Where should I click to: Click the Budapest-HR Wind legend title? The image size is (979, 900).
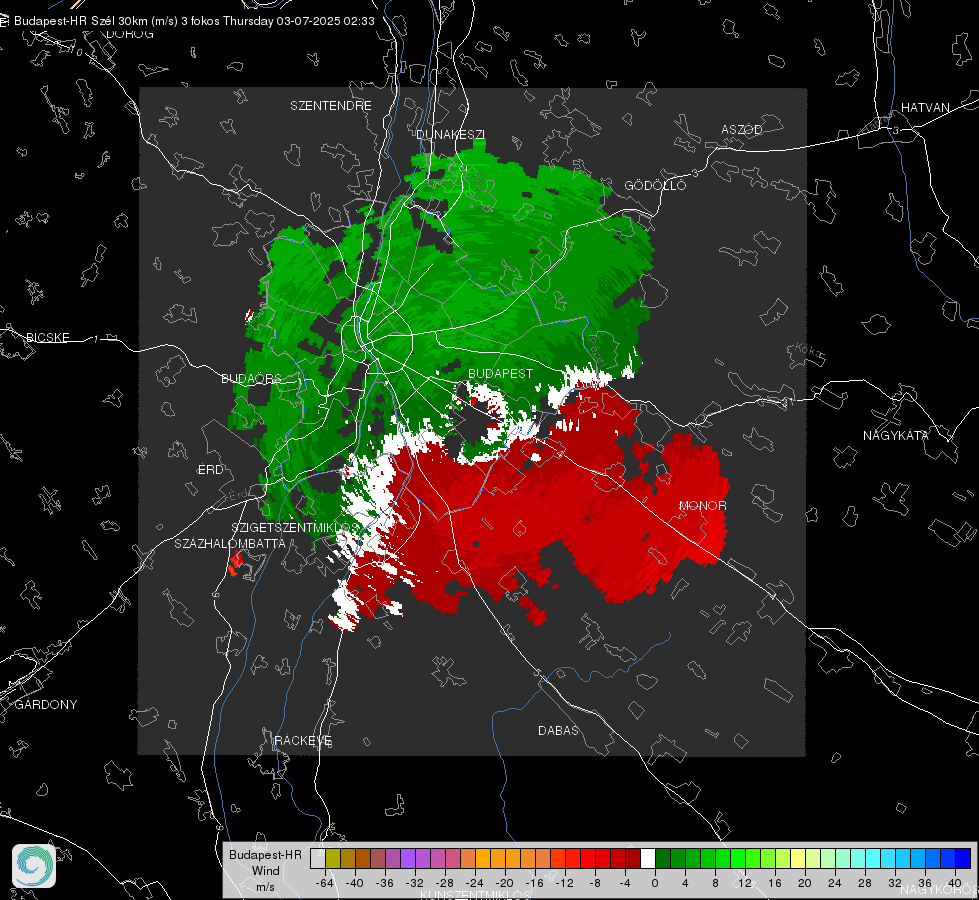click(x=265, y=870)
